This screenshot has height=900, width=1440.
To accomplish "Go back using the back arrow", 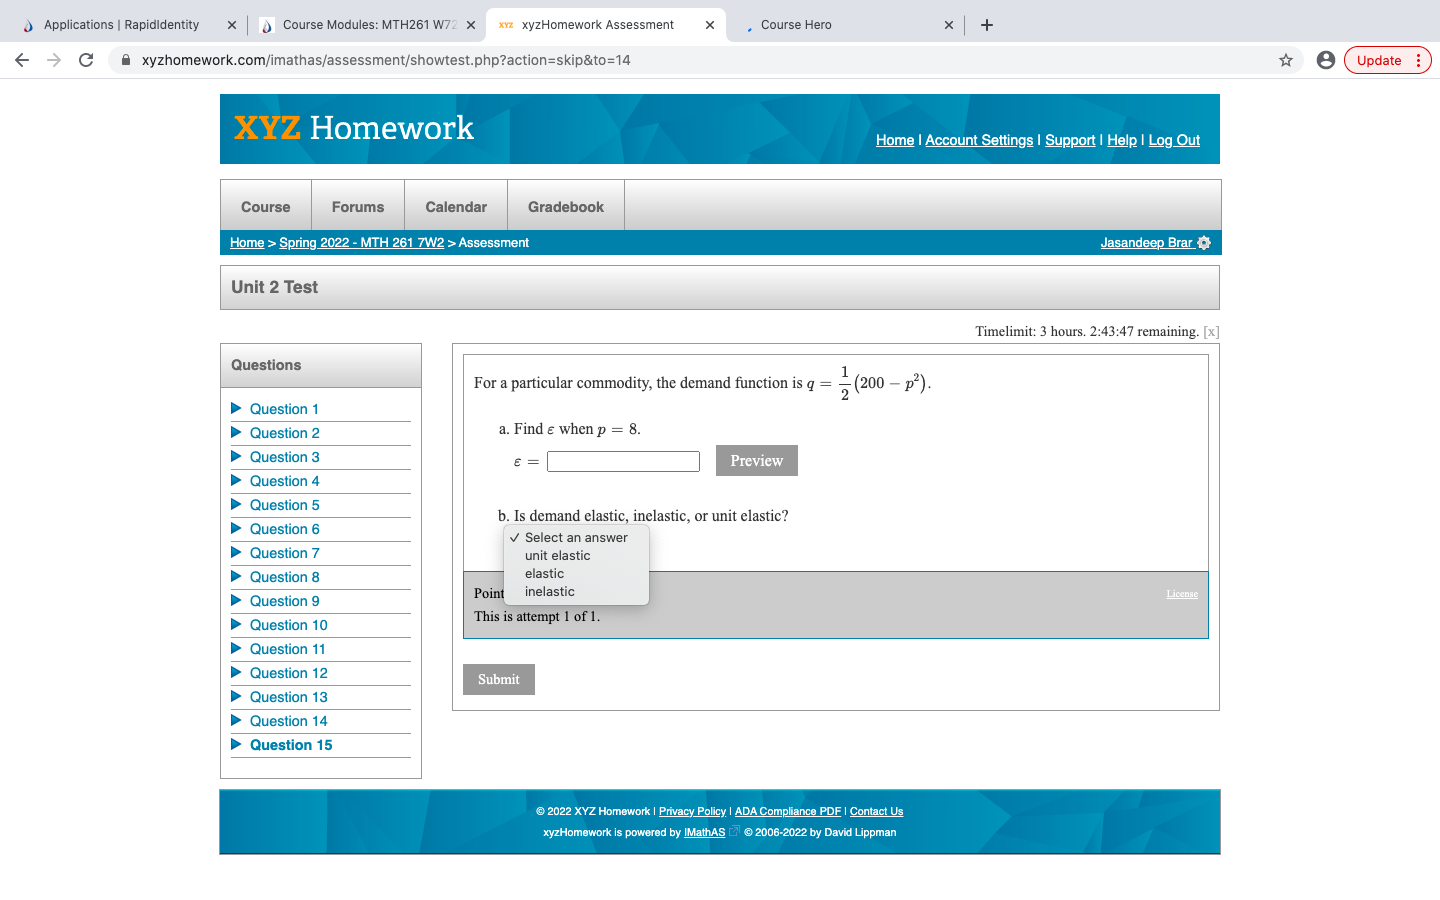I will point(22,60).
